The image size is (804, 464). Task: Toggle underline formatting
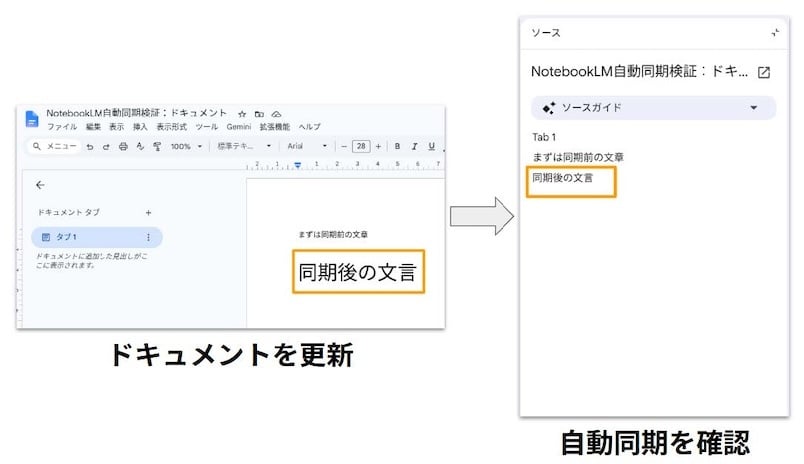tap(432, 146)
